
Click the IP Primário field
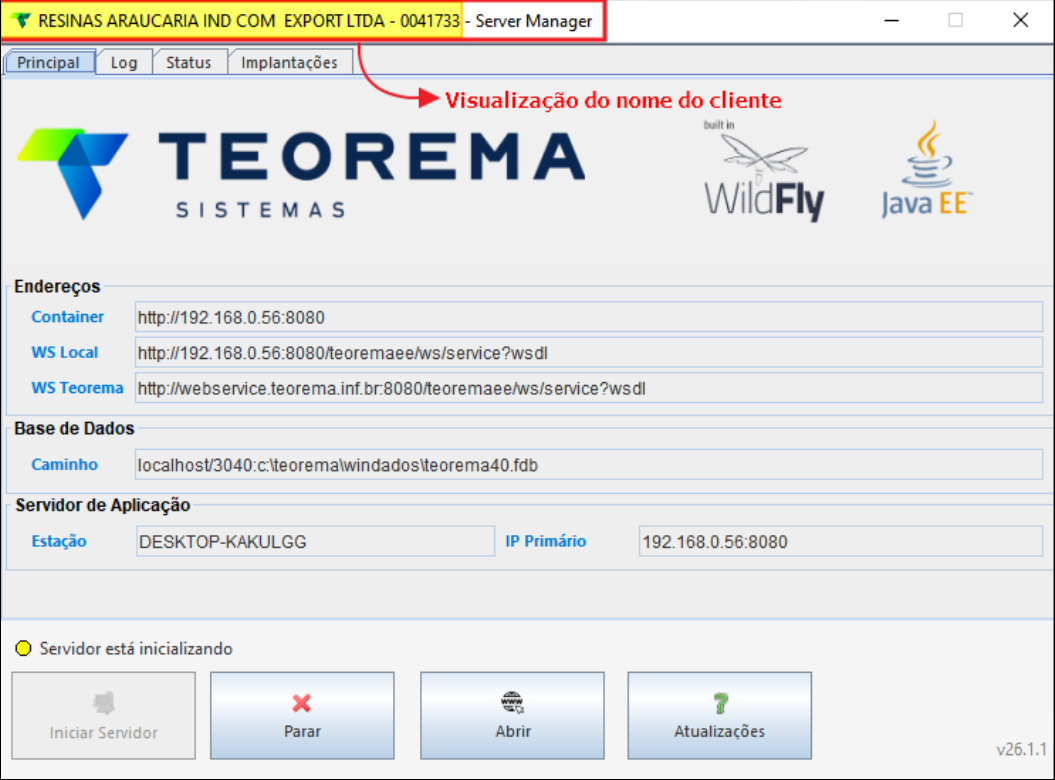point(840,541)
